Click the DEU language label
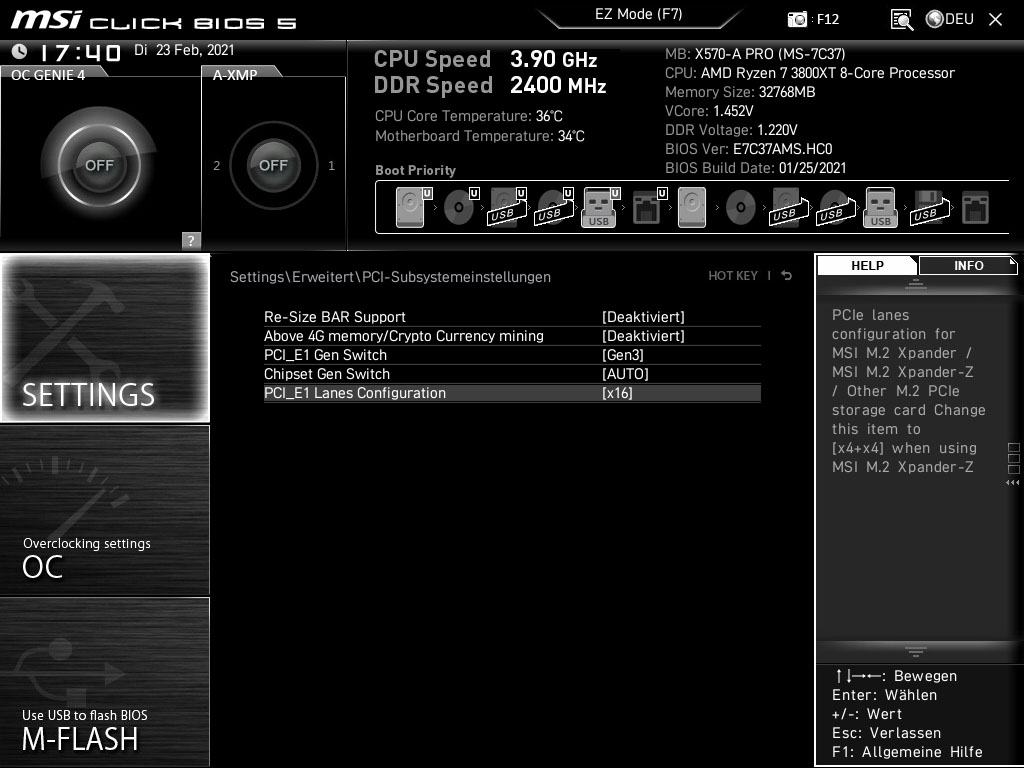The height and width of the screenshot is (768, 1024). tap(959, 19)
